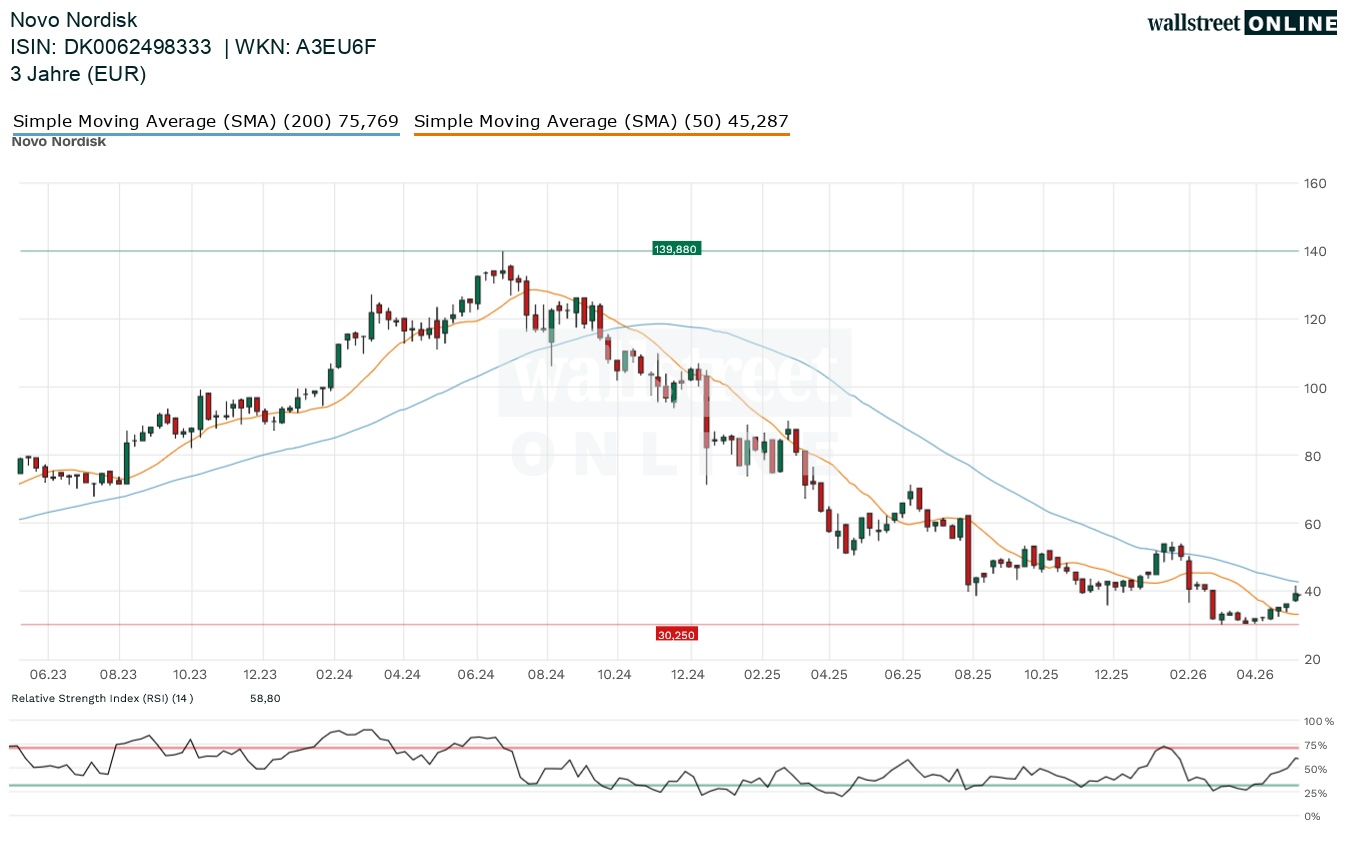Click the 08.23 date axis label
The image size is (1349, 843).
pyautogui.click(x=118, y=675)
